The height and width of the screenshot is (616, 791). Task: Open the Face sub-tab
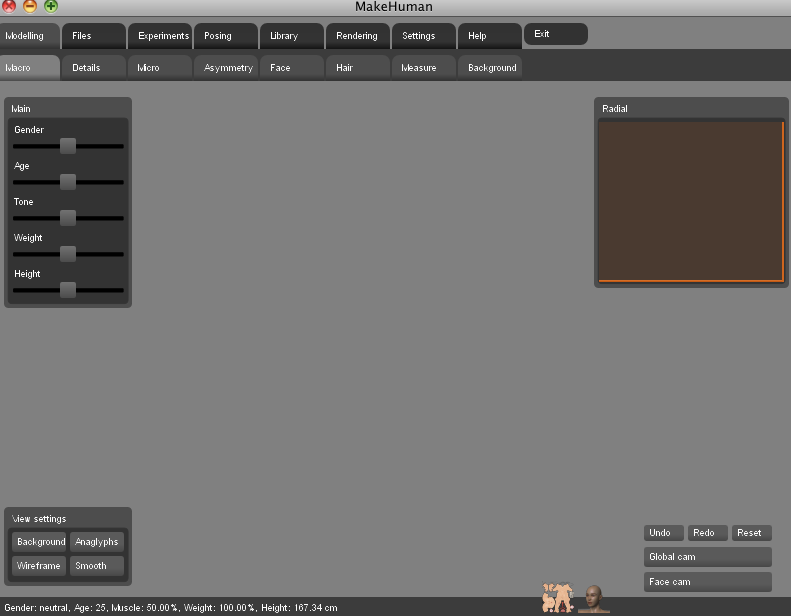292,68
